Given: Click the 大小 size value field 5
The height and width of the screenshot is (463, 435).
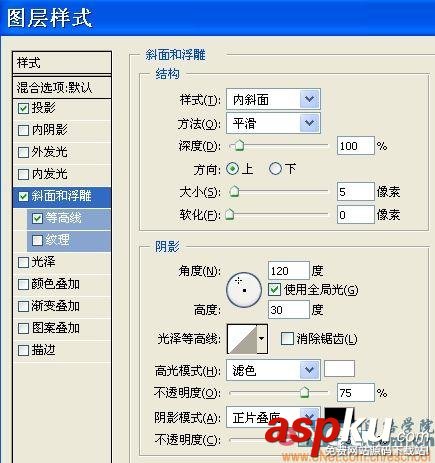Looking at the screenshot, I should [355, 192].
